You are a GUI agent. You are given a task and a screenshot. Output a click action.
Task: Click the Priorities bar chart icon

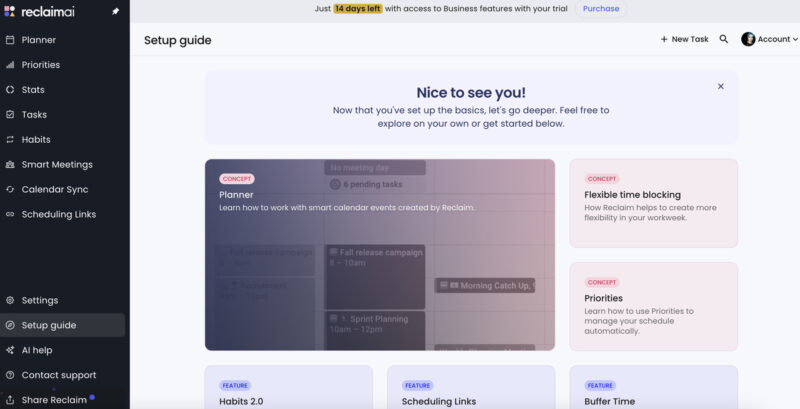(x=10, y=65)
